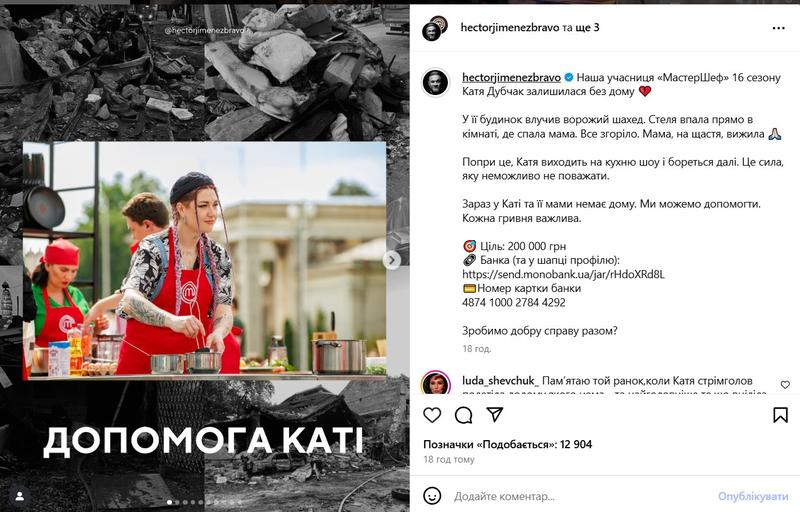Screen dimensions: 800x512
Task: Open the author's avatar beside the caption
Action: [435, 82]
